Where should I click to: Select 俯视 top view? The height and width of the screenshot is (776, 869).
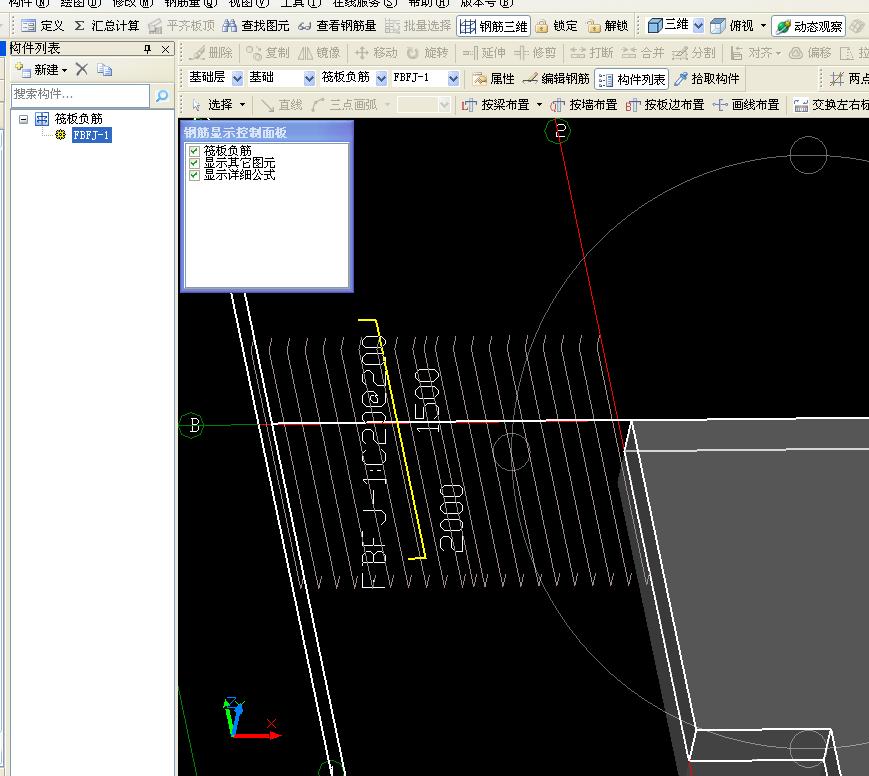(732, 25)
